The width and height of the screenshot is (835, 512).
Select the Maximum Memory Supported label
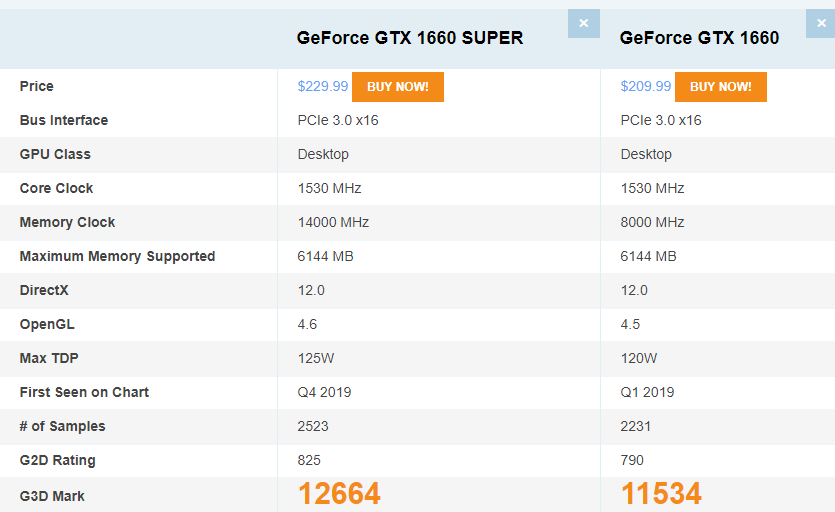coord(117,257)
